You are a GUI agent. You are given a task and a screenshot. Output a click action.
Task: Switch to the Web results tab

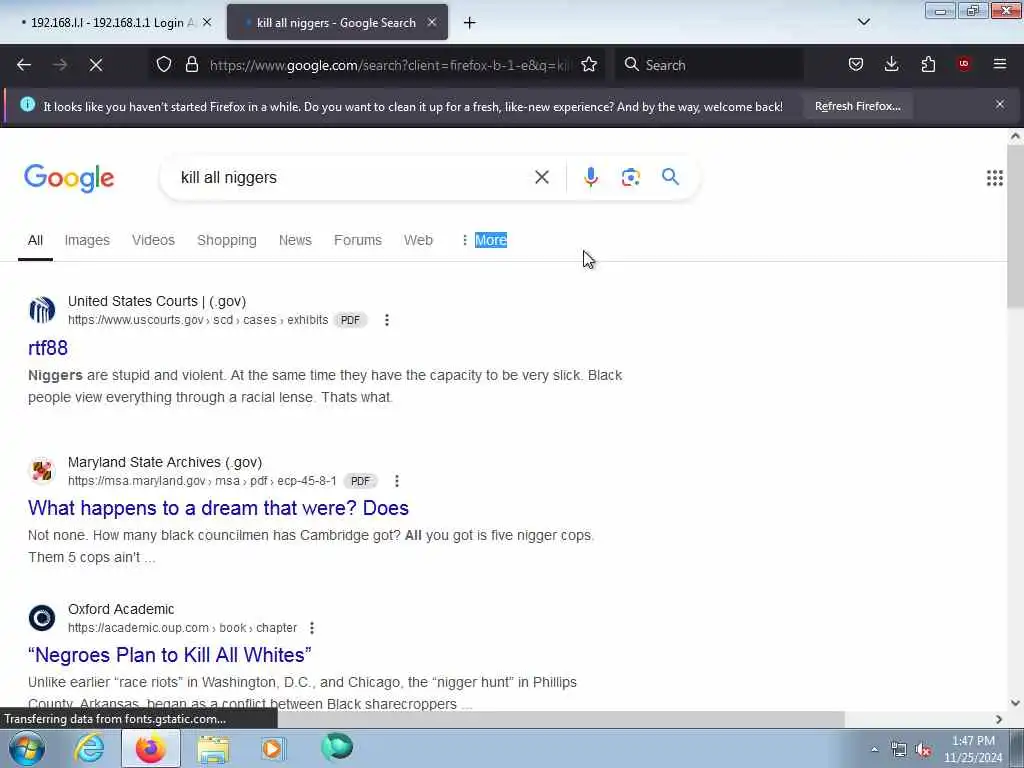[418, 240]
